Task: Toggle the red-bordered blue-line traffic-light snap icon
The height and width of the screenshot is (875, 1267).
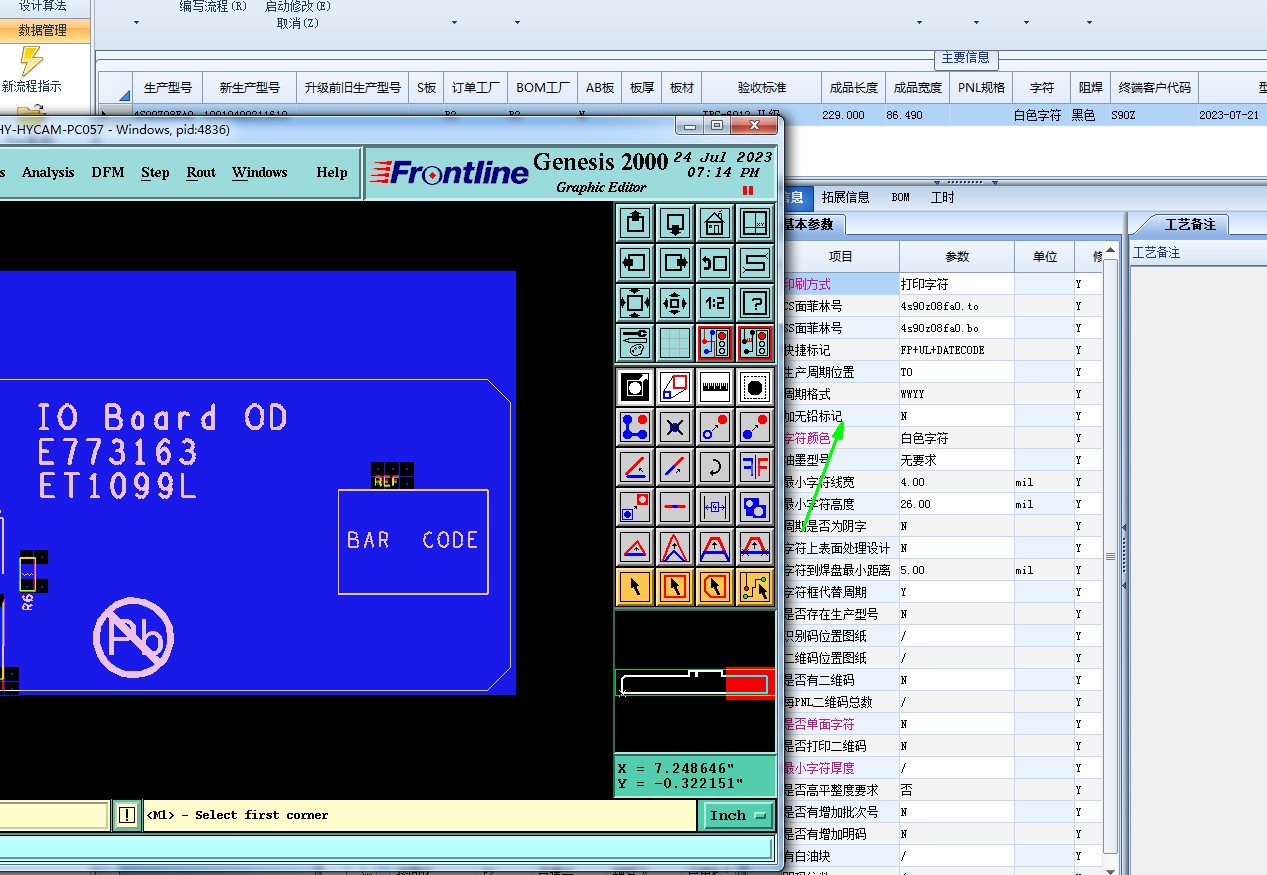Action: pyautogui.click(x=715, y=343)
